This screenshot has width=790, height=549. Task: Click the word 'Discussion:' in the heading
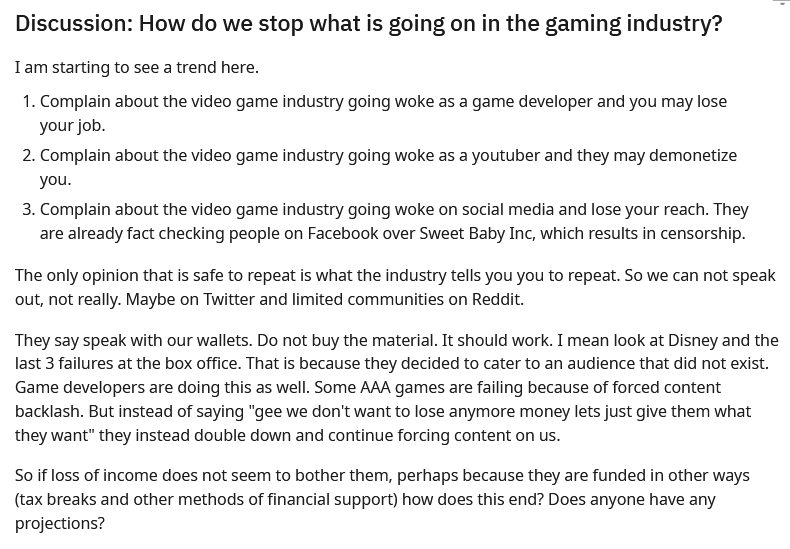point(74,24)
